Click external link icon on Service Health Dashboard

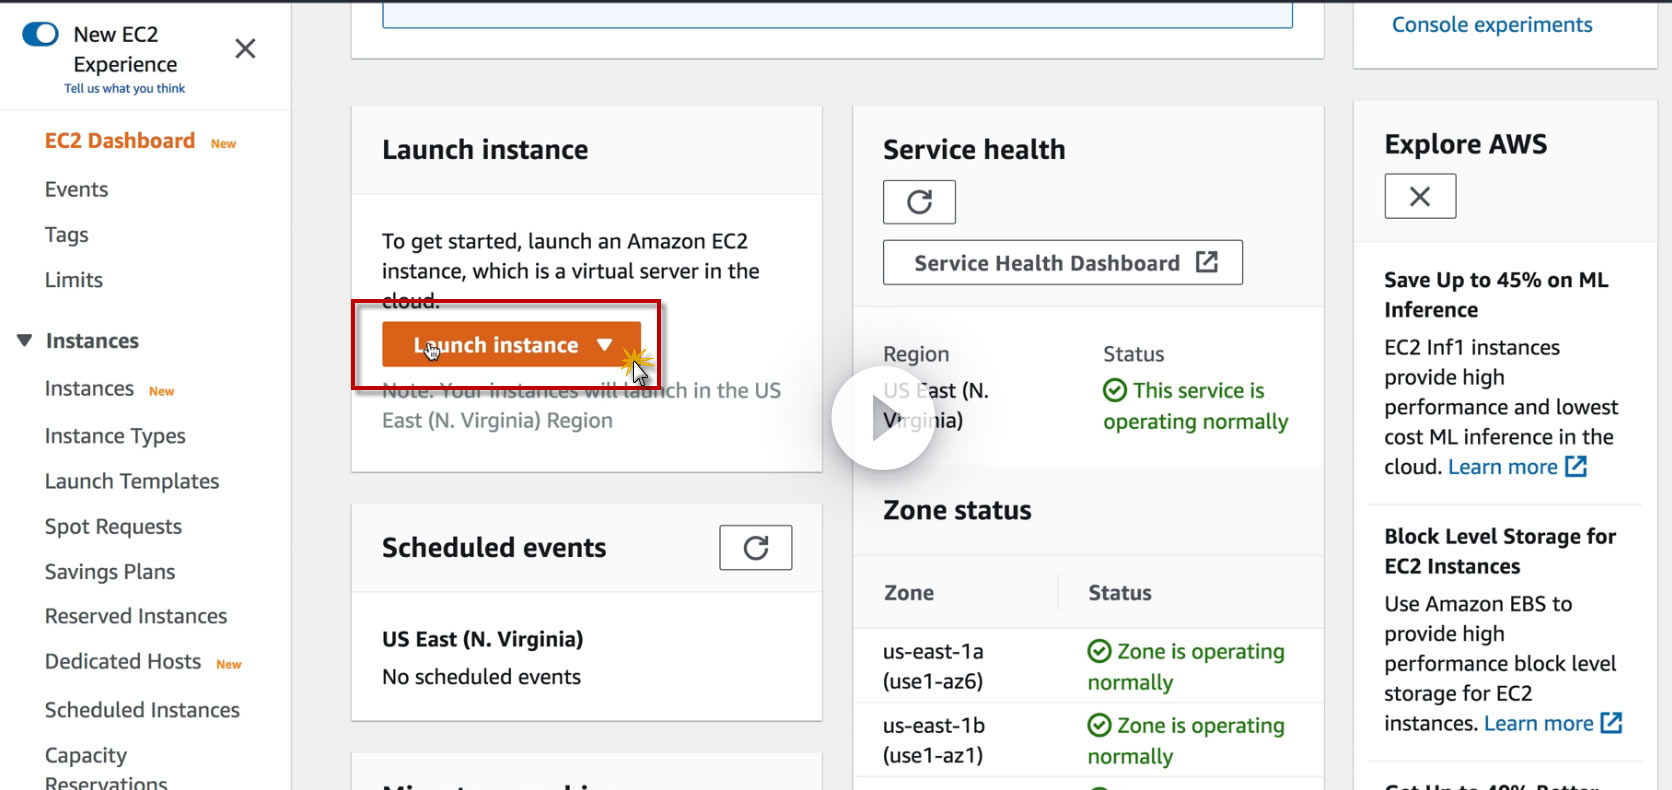pos(1207,262)
